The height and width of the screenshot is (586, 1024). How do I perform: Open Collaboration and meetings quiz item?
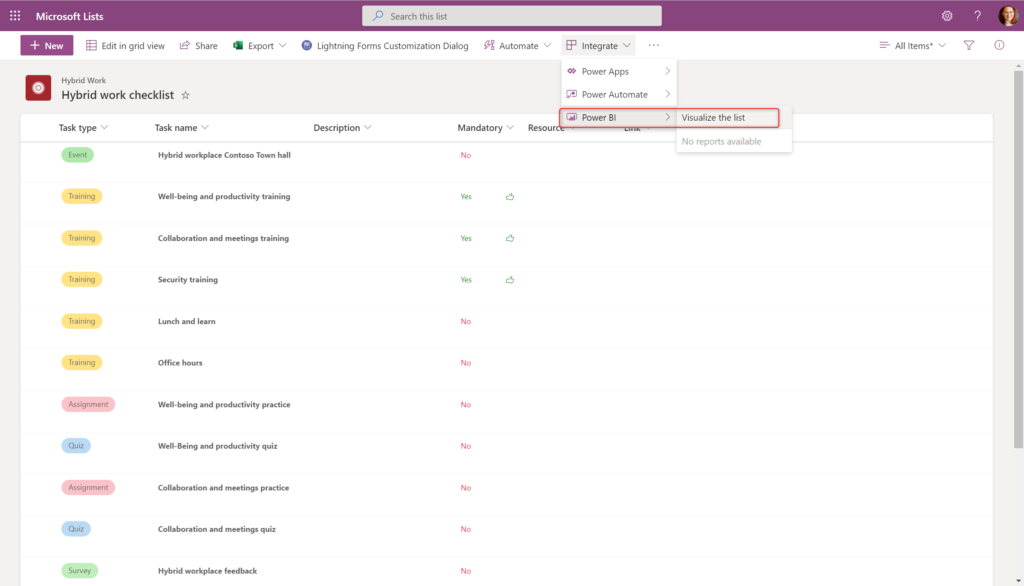pyautogui.click(x=217, y=529)
